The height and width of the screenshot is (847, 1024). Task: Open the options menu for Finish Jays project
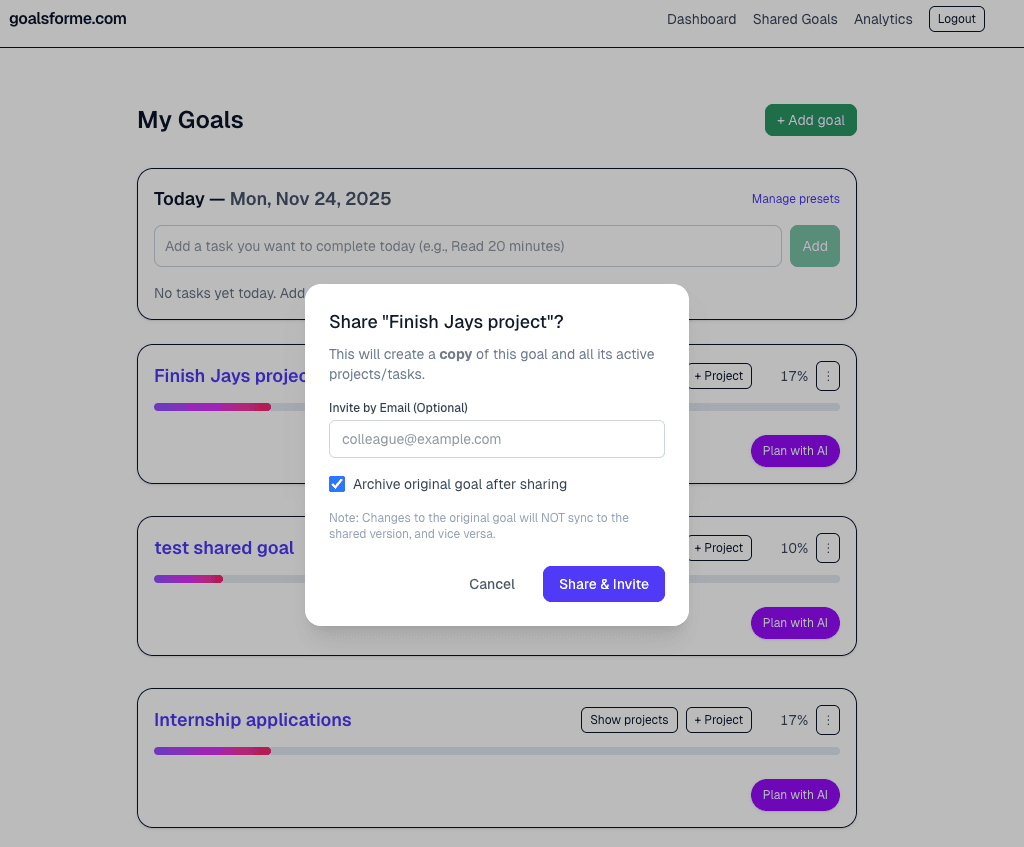(x=827, y=376)
